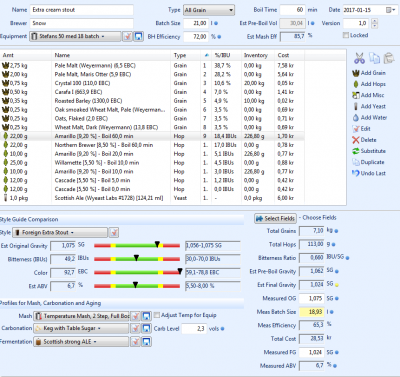Image resolution: width=400 pixels, height=377 pixels.
Task: Sort by Type column header
Action: pos(186,55)
